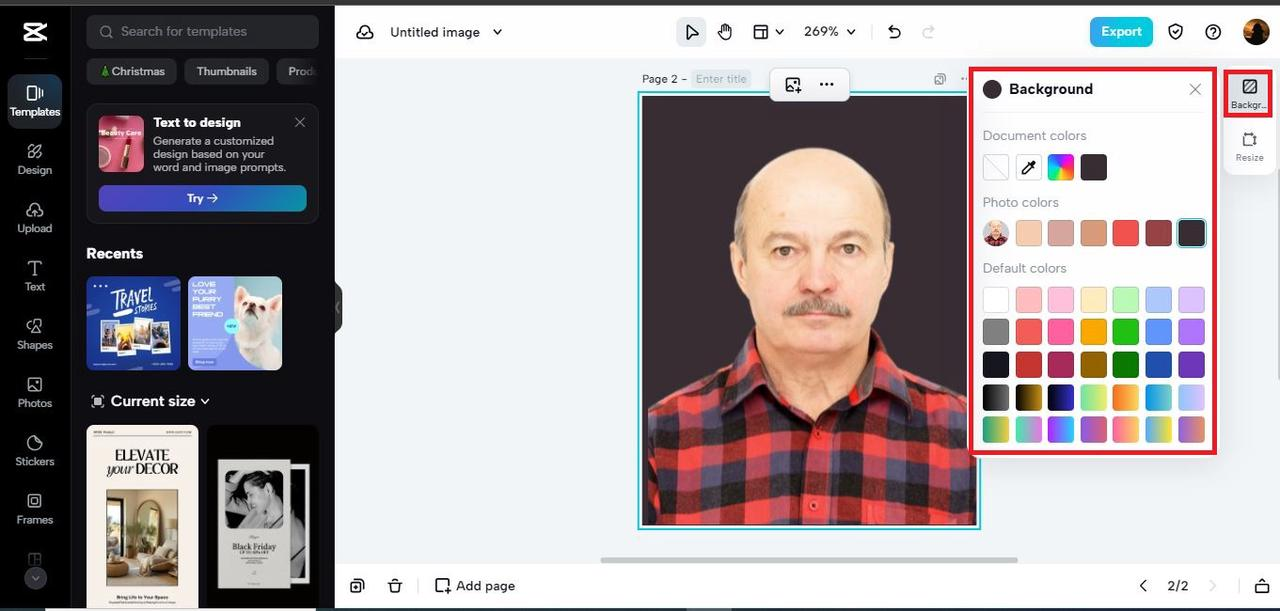Open the Help question mark icon
Image resolution: width=1280 pixels, height=611 pixels.
pyautogui.click(x=1213, y=32)
